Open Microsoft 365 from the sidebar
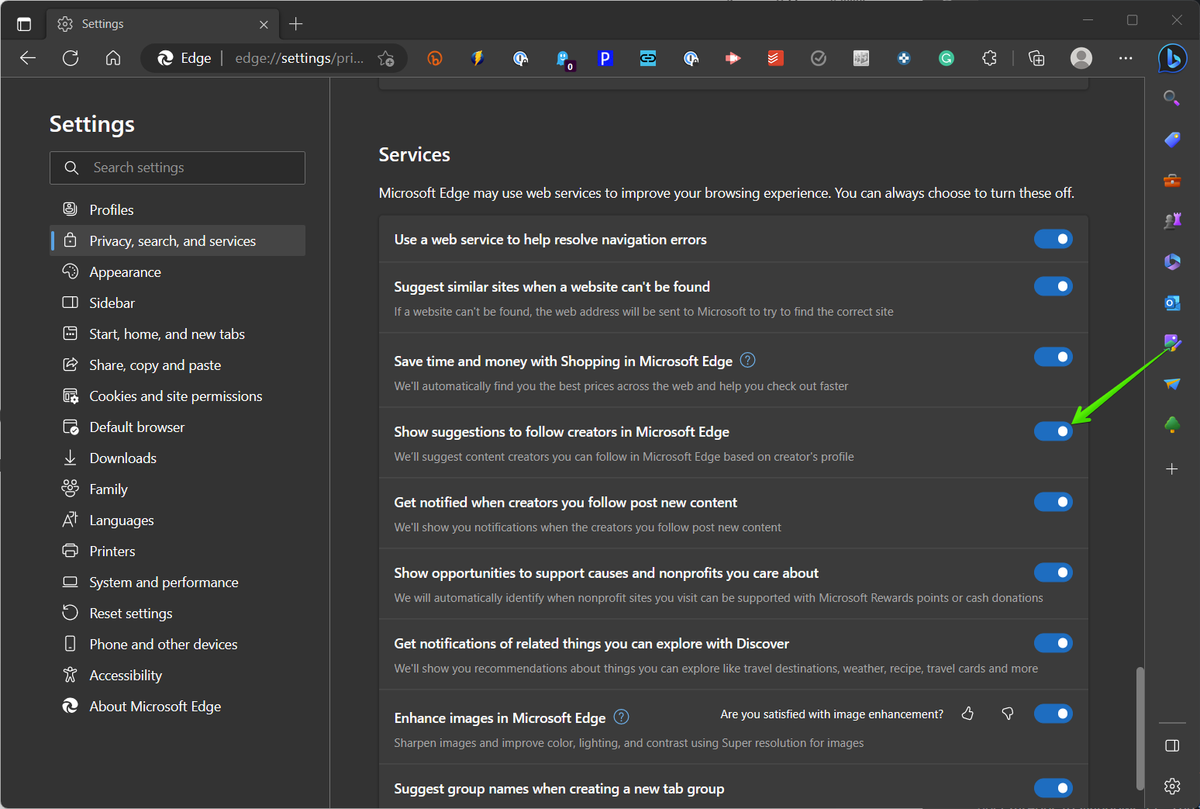Image resolution: width=1200 pixels, height=809 pixels. pos(1171,262)
